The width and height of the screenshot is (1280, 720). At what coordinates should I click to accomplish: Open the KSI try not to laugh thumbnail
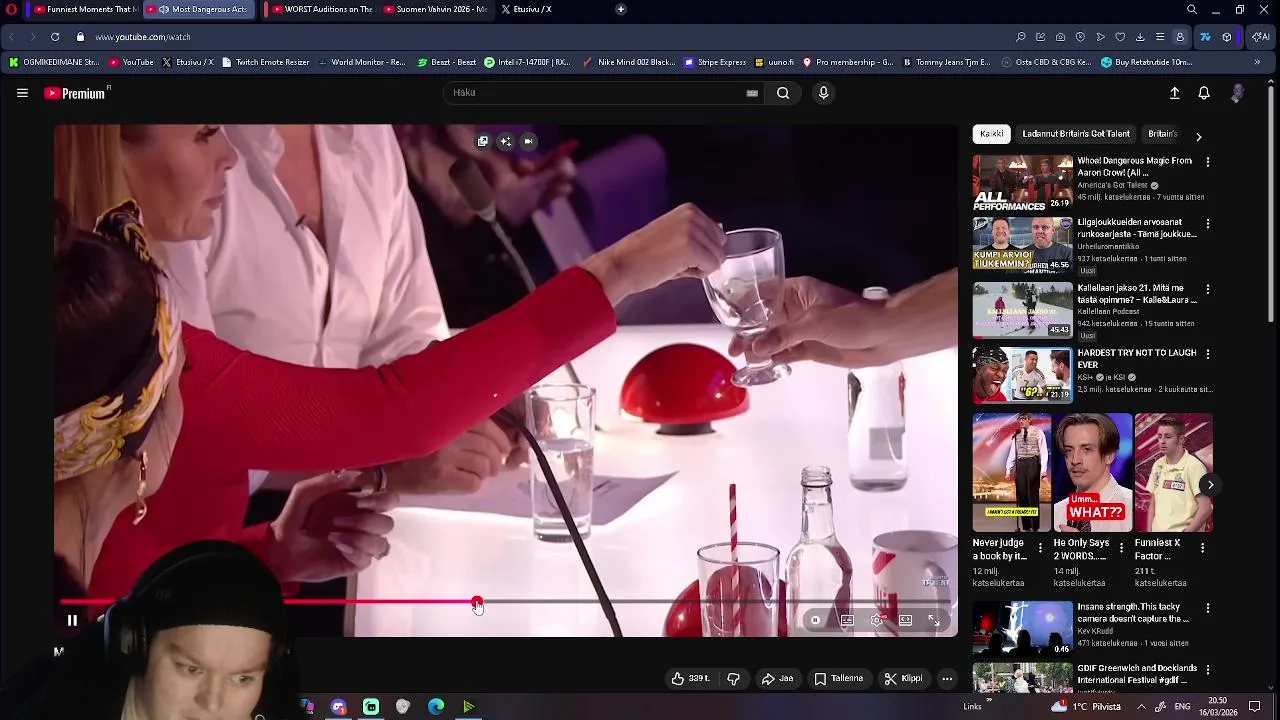(x=1022, y=374)
